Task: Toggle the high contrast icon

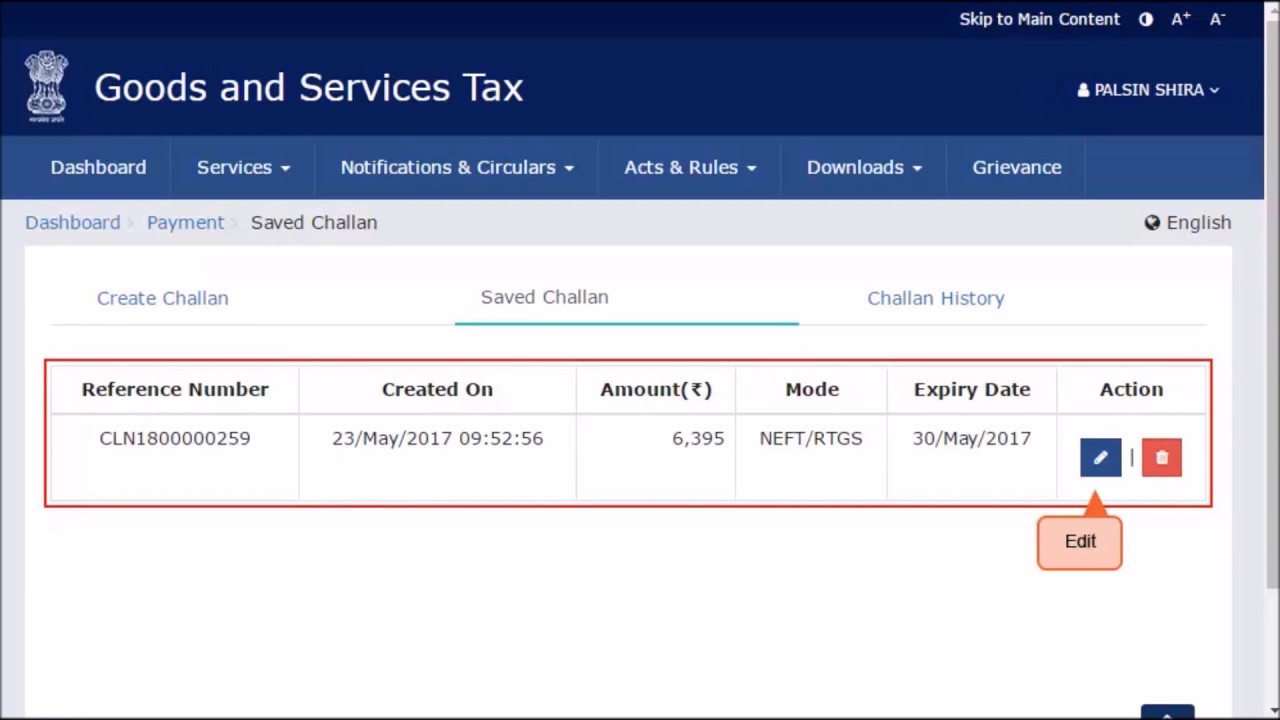Action: (x=1146, y=19)
